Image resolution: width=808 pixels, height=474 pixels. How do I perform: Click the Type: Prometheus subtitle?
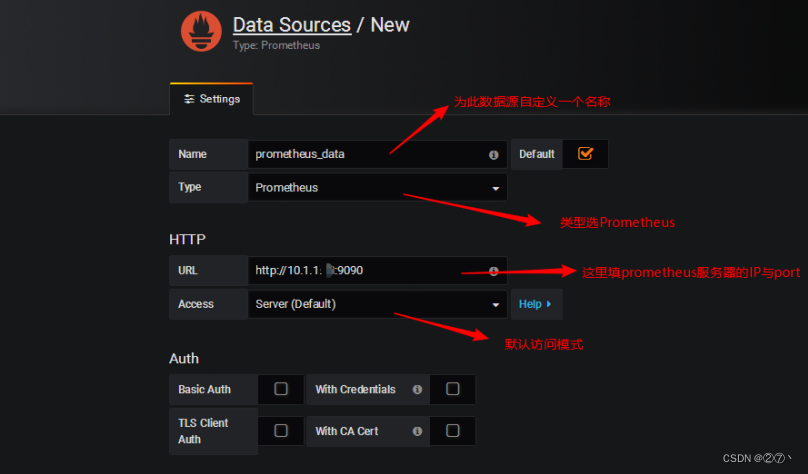coord(276,45)
